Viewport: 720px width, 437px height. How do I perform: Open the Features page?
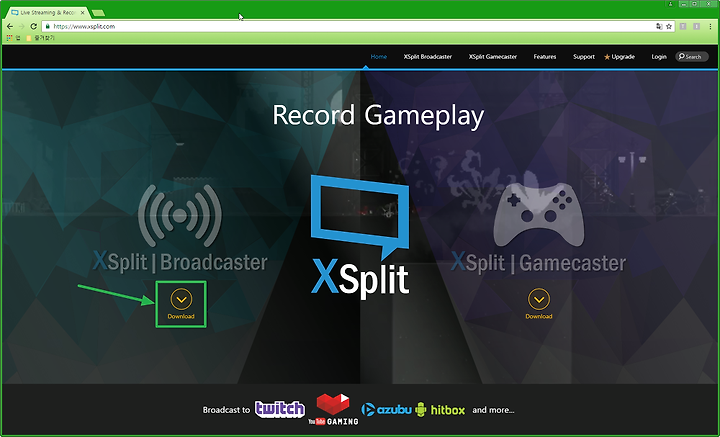[x=545, y=57]
